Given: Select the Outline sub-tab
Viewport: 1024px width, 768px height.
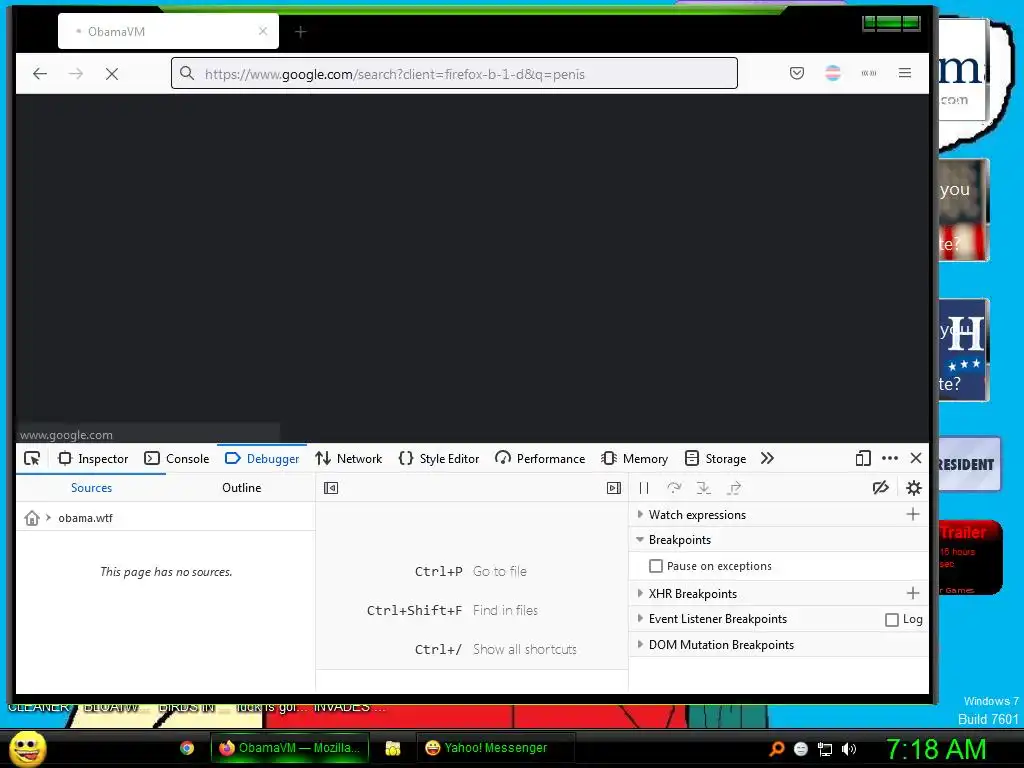Looking at the screenshot, I should click(242, 488).
